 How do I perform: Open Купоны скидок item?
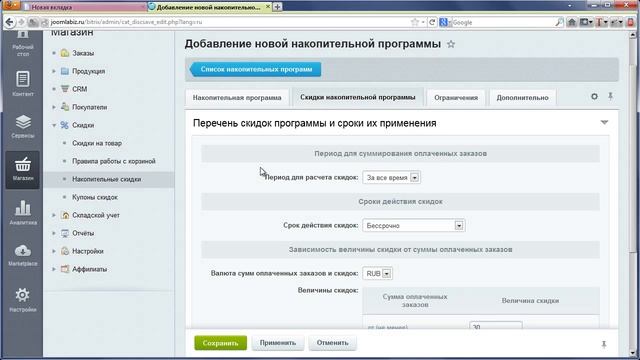95,197
